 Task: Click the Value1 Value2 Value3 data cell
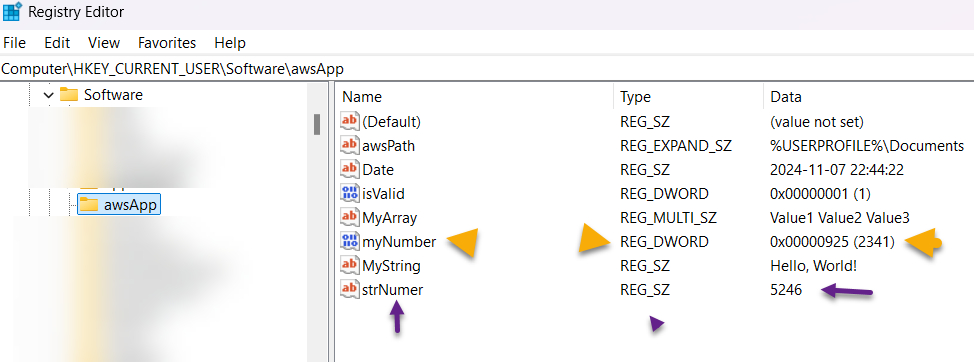840,218
